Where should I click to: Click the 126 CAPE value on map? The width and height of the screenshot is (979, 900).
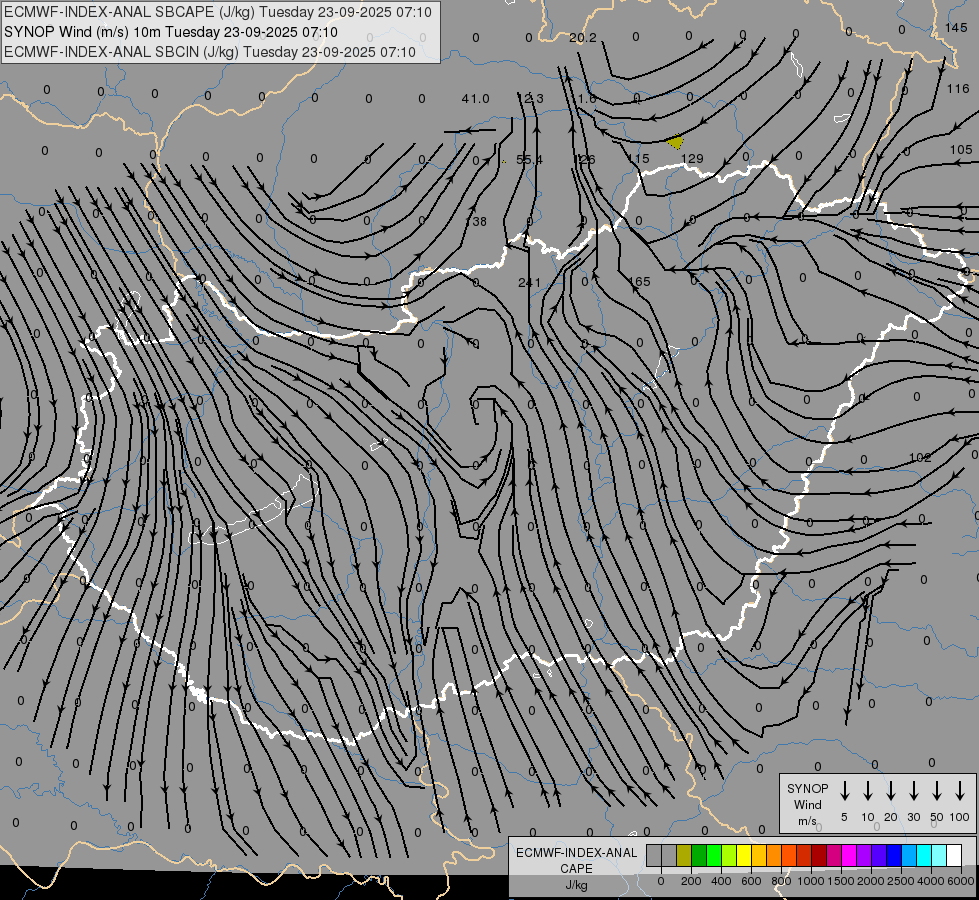(x=584, y=160)
